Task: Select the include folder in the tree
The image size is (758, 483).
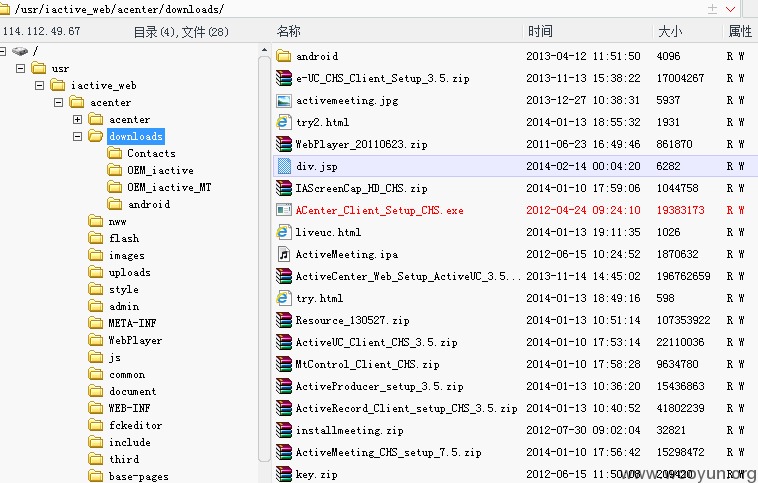Action: tap(130, 442)
